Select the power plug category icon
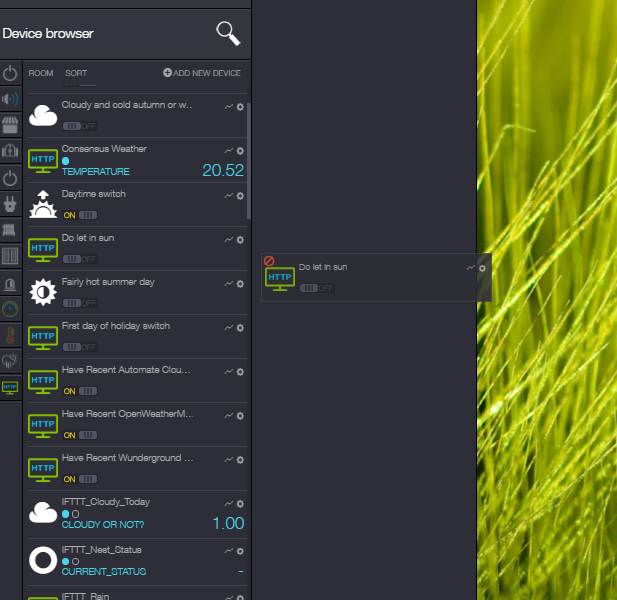This screenshot has height=600, width=617. point(10,204)
